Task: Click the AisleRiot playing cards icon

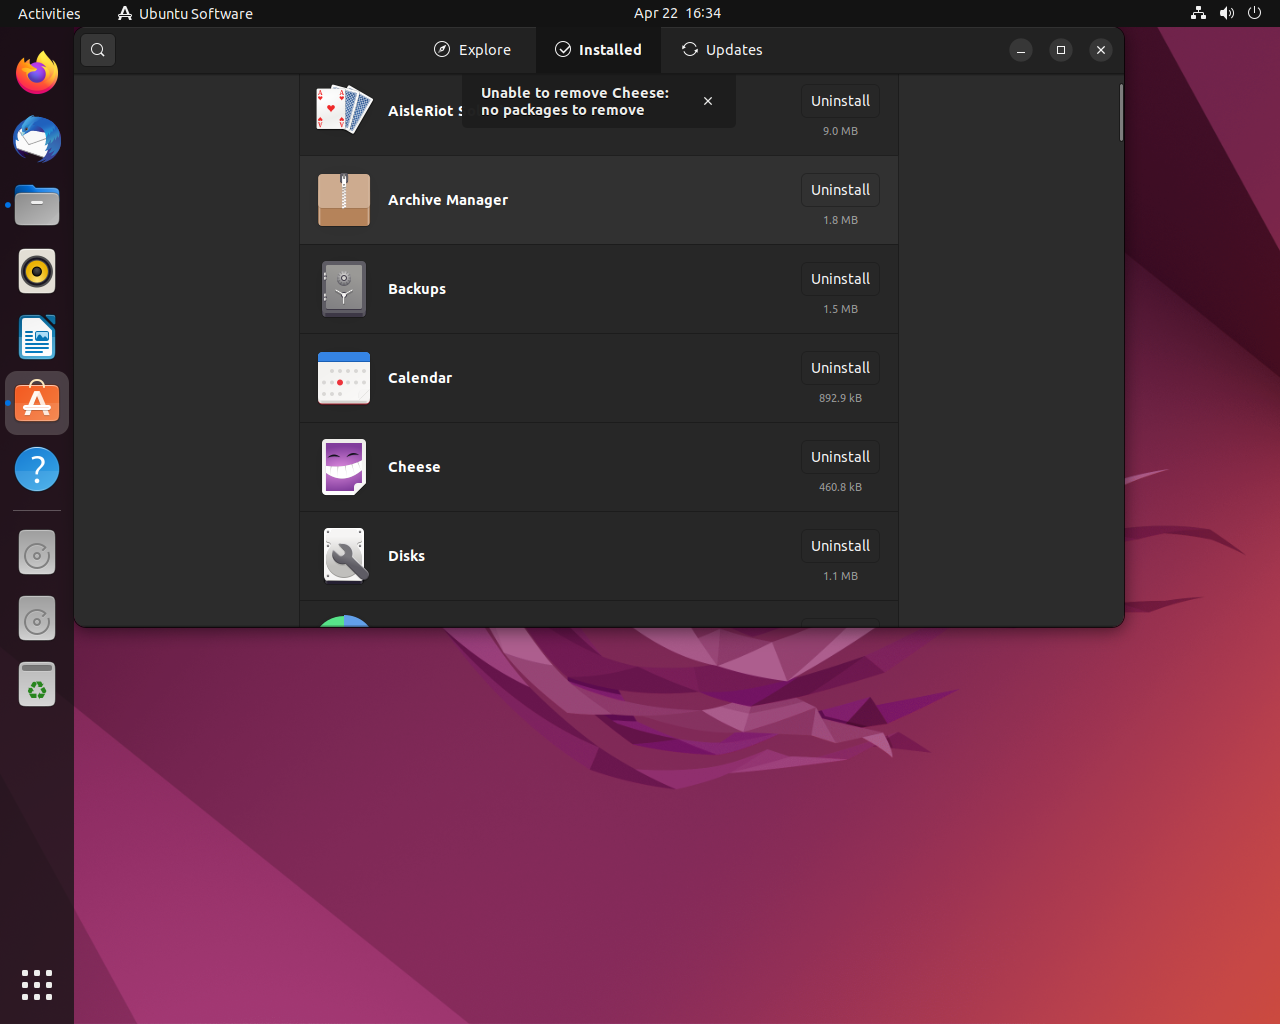Action: pyautogui.click(x=344, y=109)
